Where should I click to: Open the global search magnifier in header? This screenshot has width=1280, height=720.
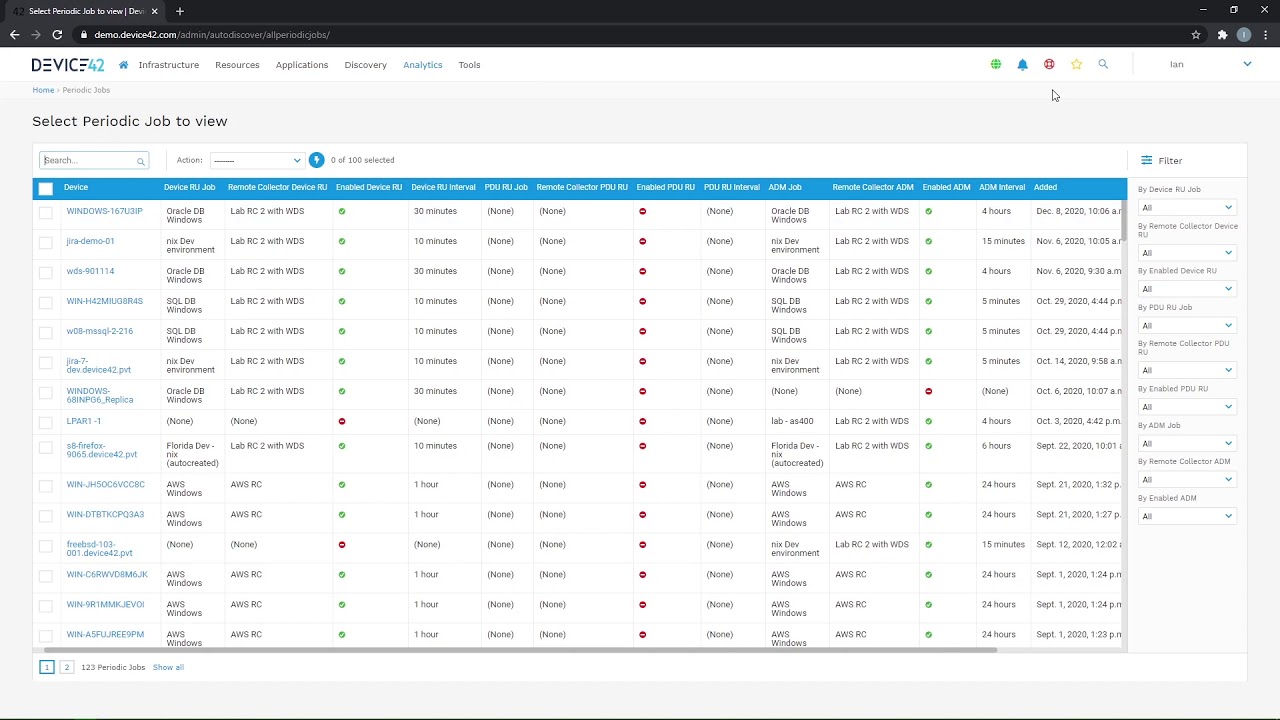click(x=1103, y=64)
